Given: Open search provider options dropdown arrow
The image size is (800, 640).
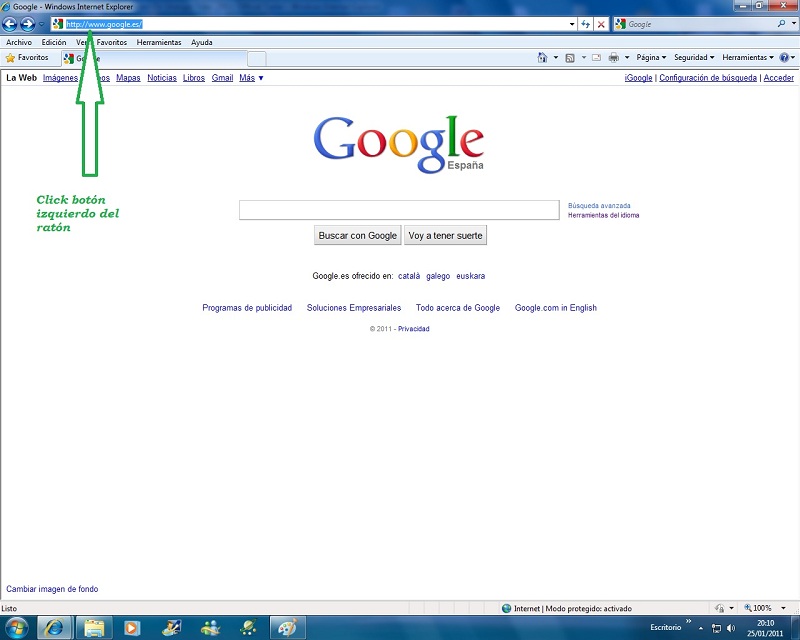Looking at the screenshot, I should click(x=793, y=23).
